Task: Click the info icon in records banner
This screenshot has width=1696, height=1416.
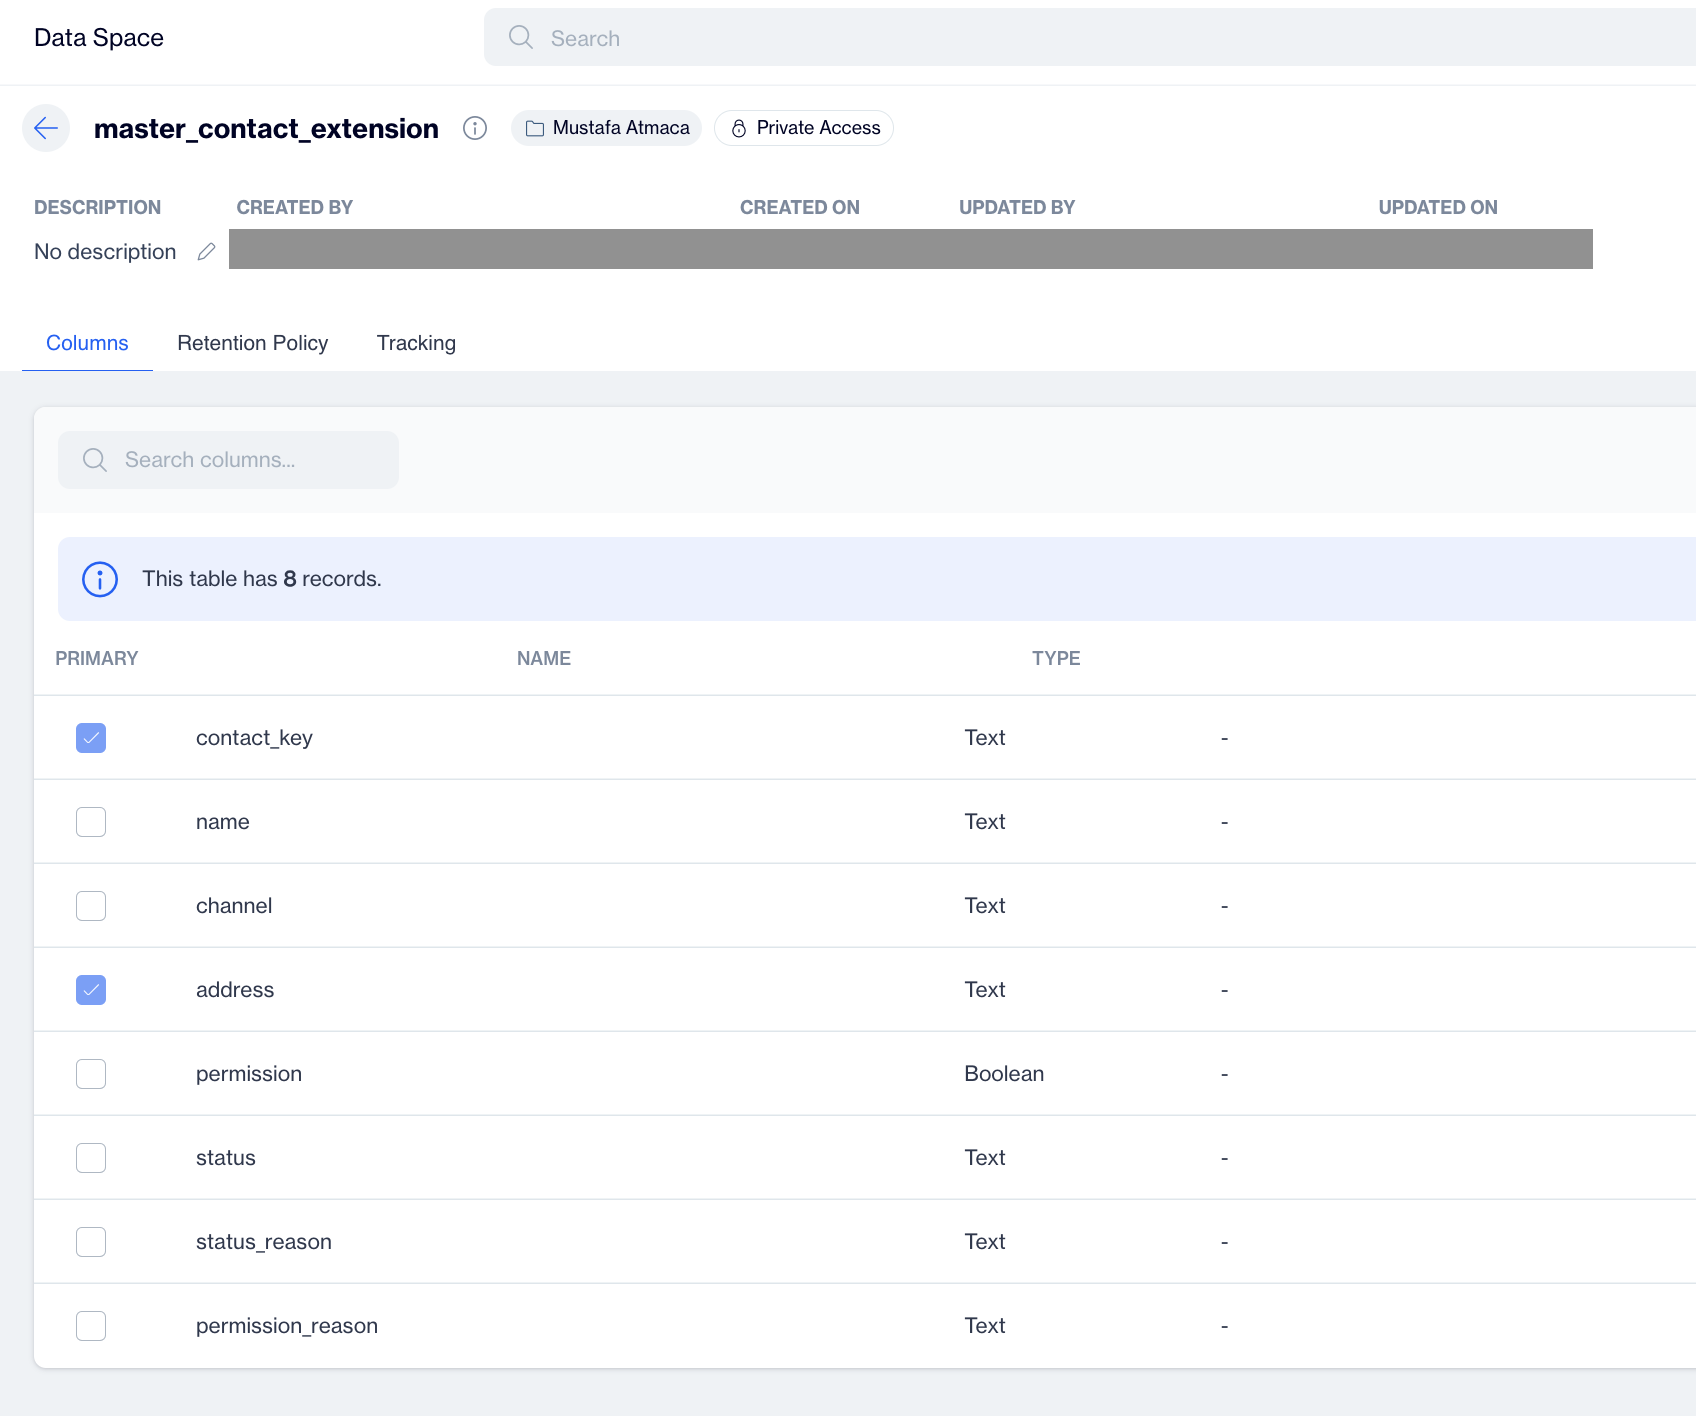Action: [100, 579]
